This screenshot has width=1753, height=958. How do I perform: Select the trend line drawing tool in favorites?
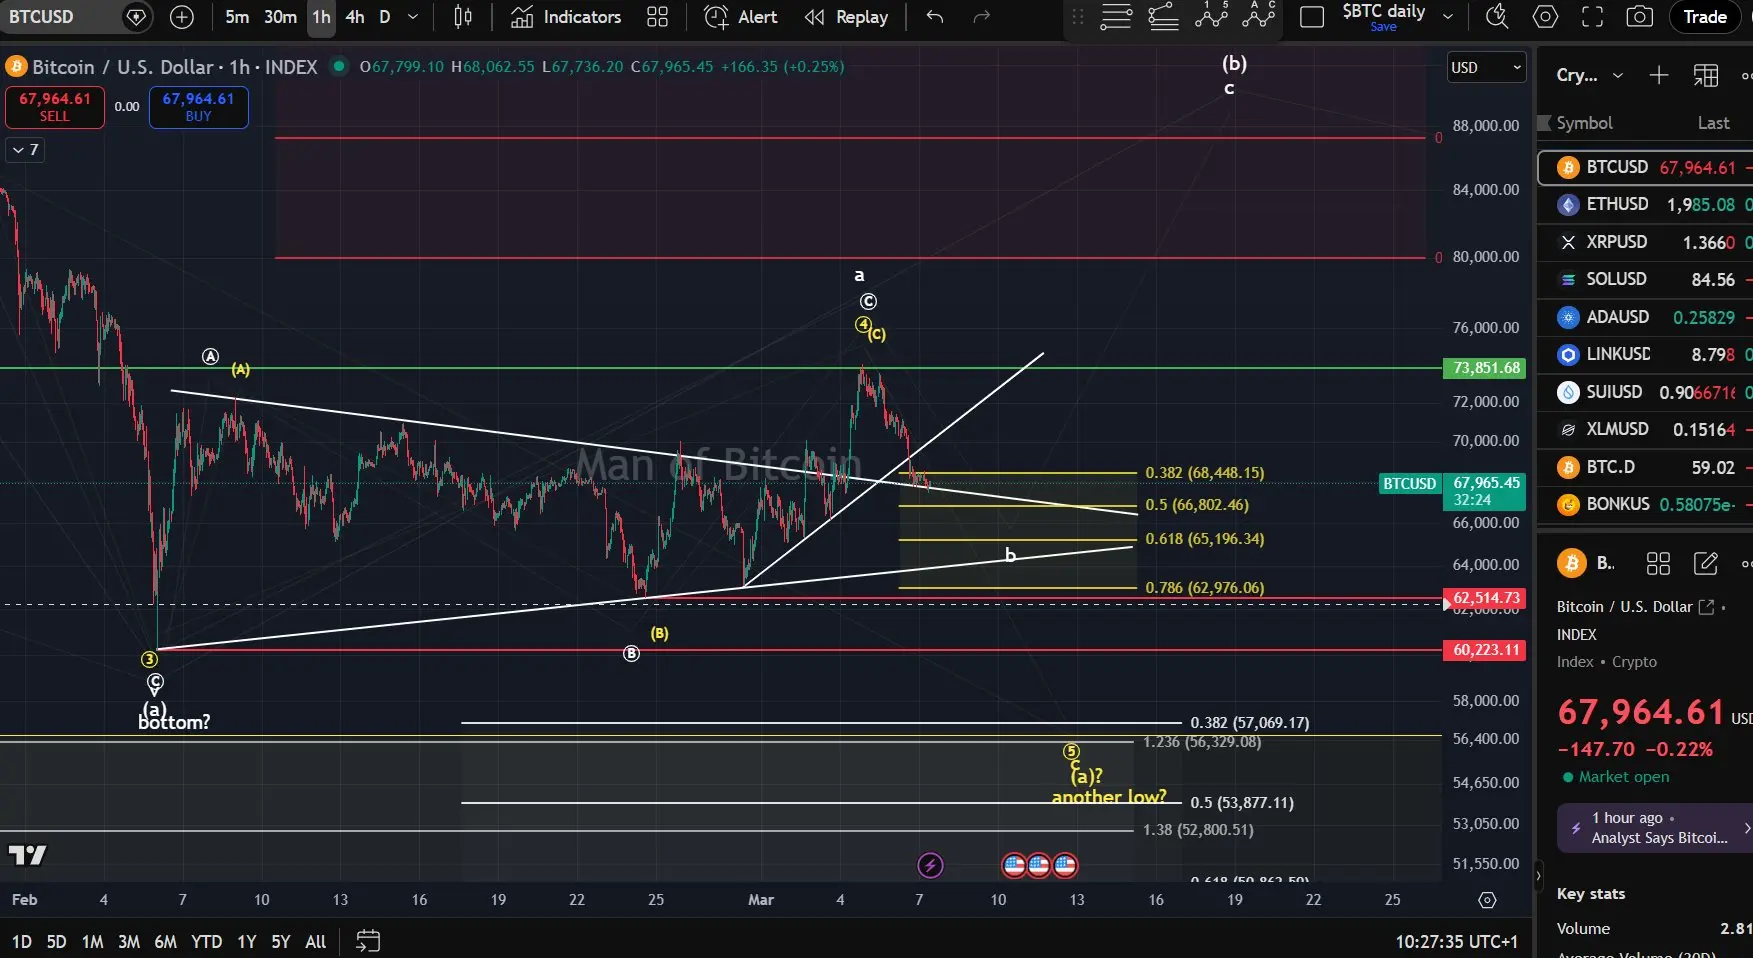[x=1163, y=17]
